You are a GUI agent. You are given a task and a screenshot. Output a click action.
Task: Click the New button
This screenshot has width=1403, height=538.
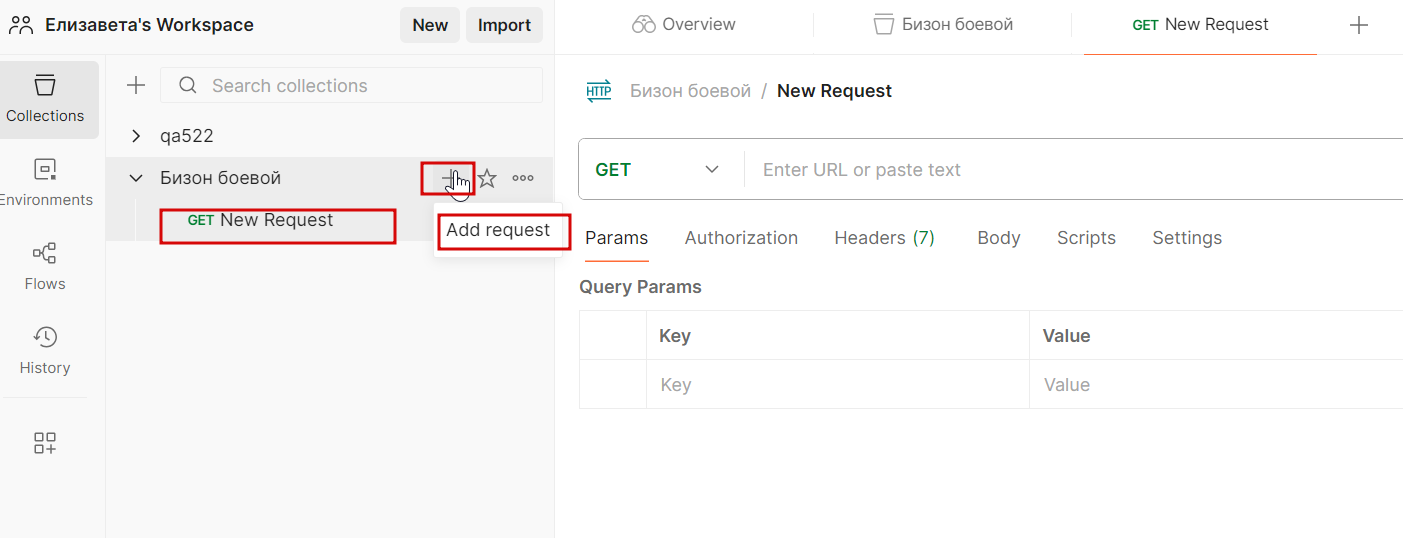point(430,25)
